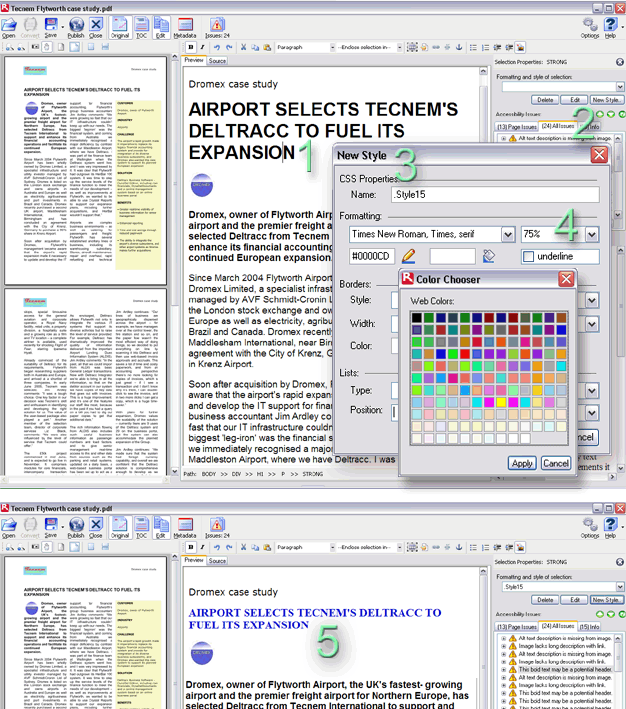Toggle Edit view in lower window
Image resolution: width=626 pixels, height=709 pixels.
click(161, 528)
